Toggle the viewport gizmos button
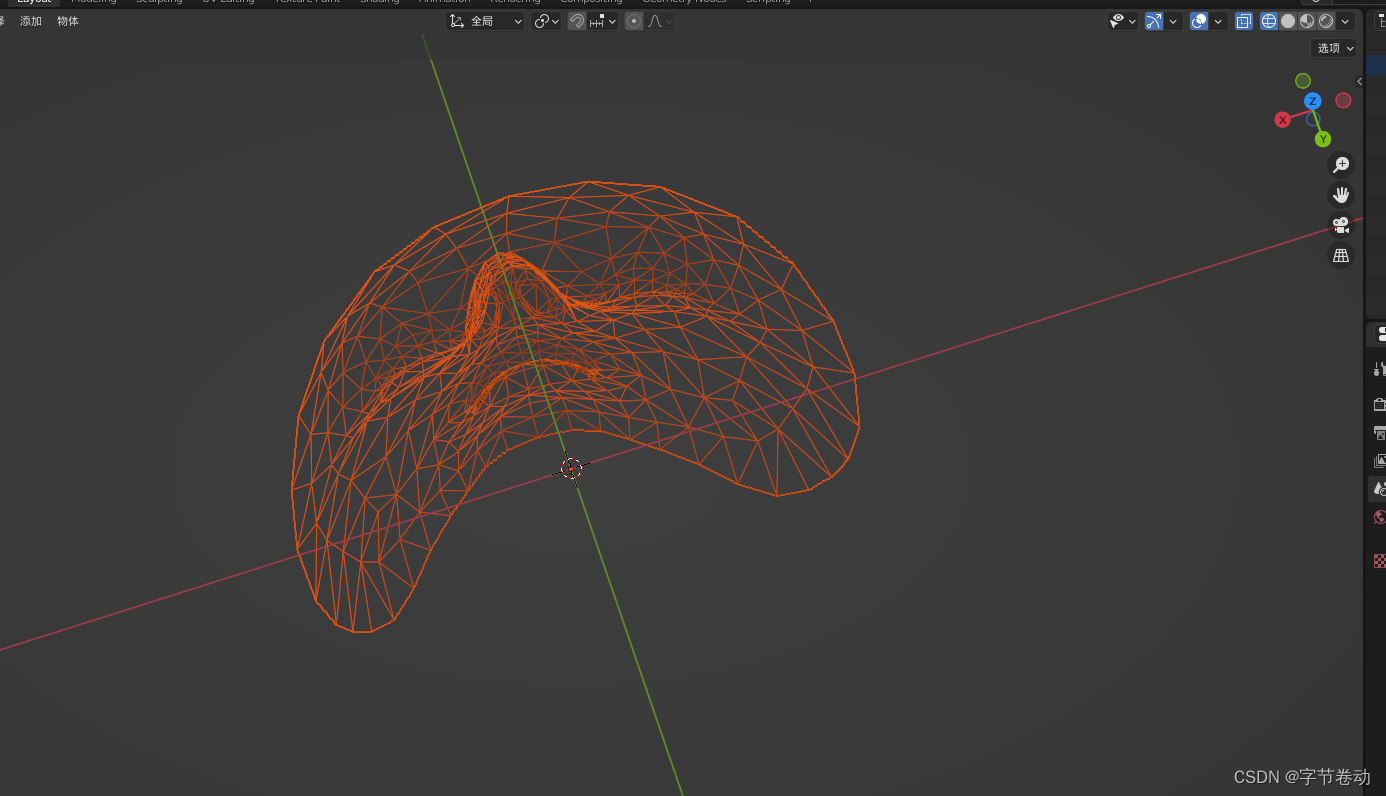The image size is (1386, 796). tap(1154, 21)
